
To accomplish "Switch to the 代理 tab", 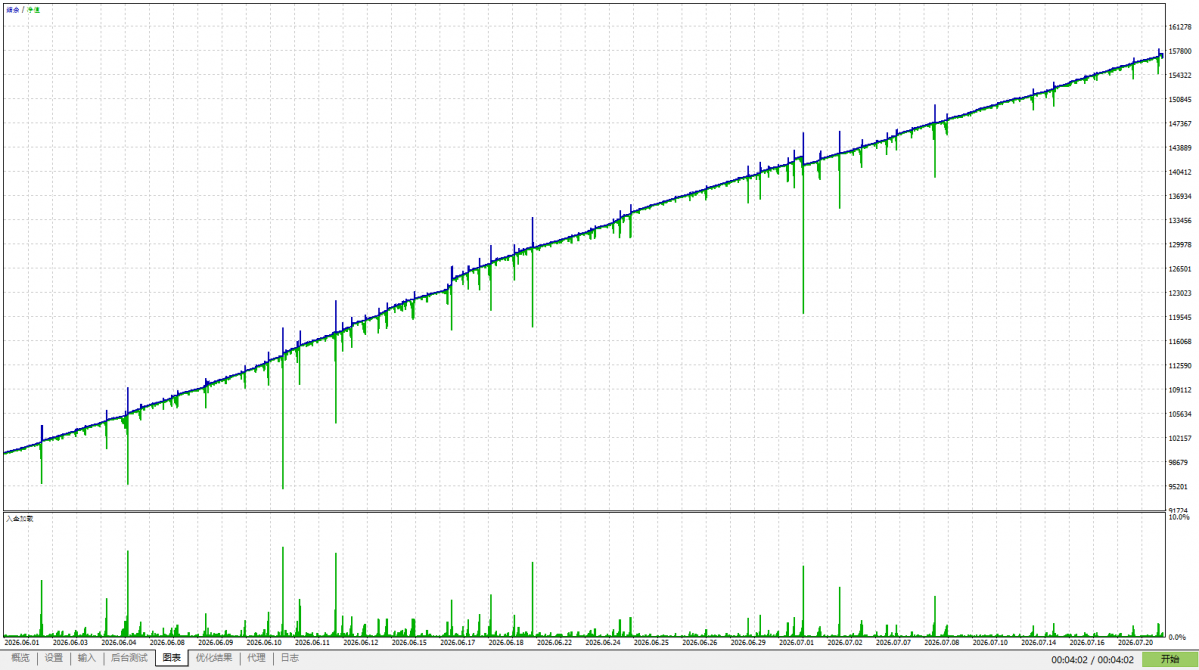I will tap(256, 658).
